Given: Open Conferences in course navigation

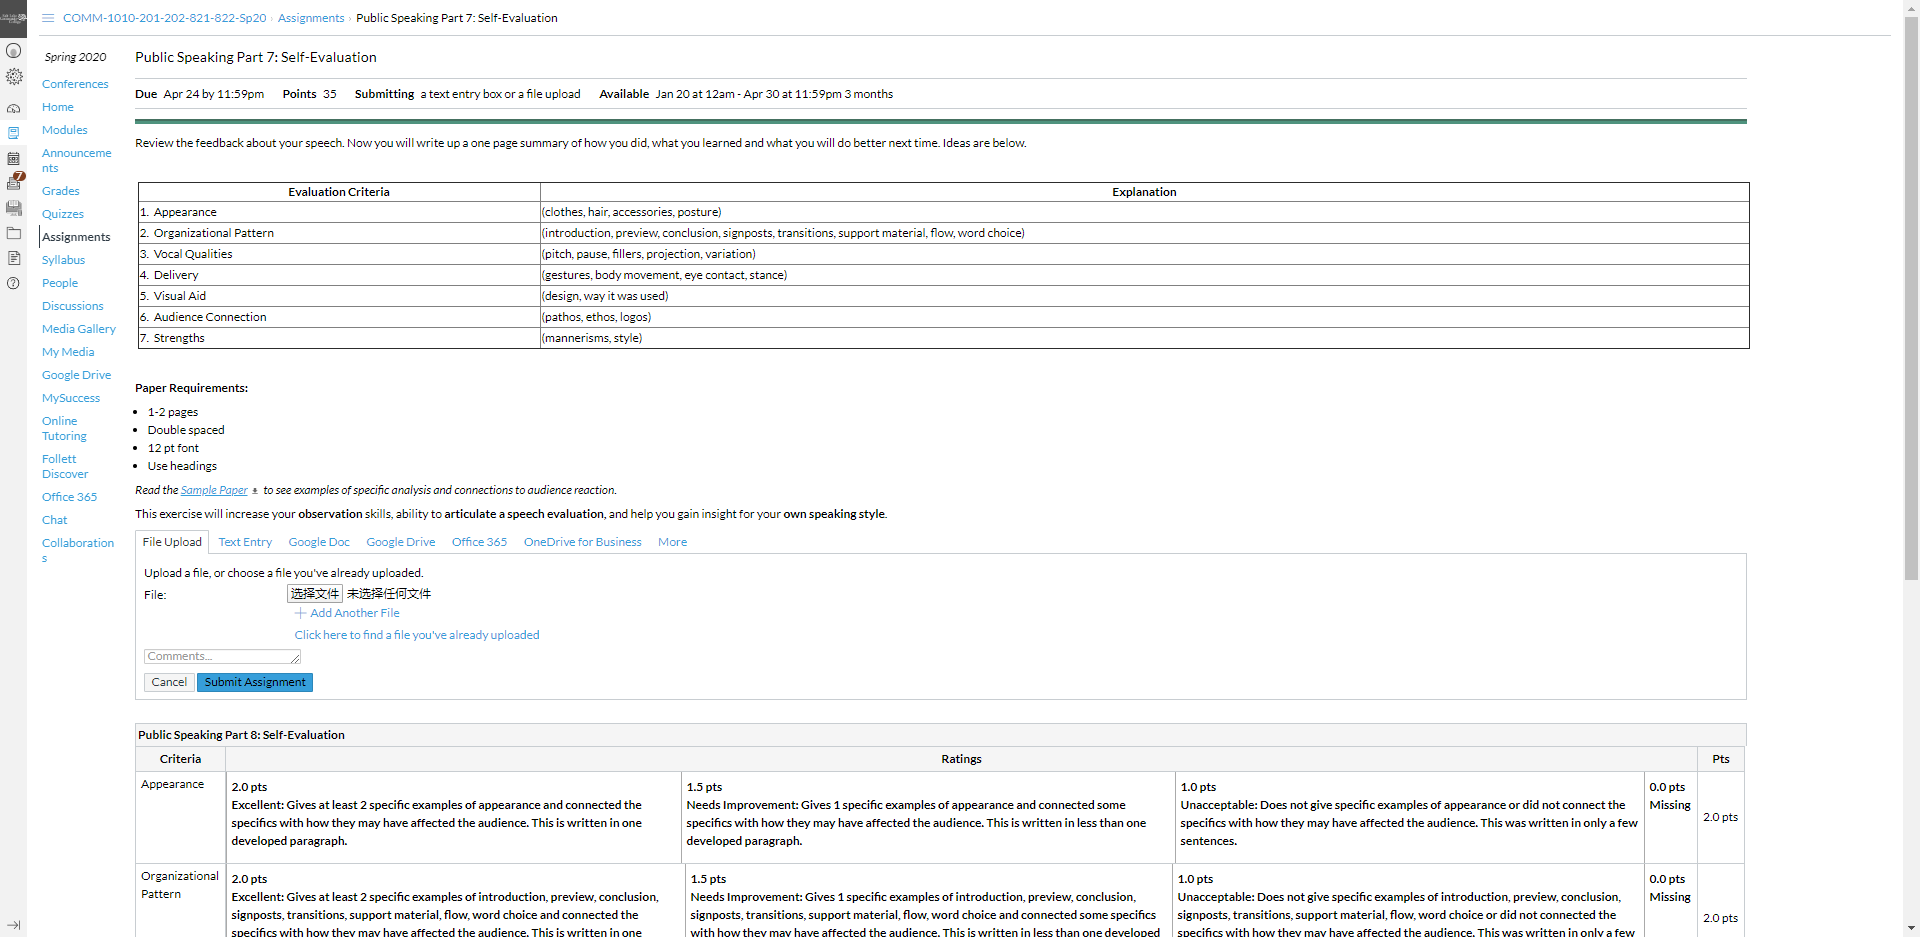Looking at the screenshot, I should pyautogui.click(x=75, y=84).
